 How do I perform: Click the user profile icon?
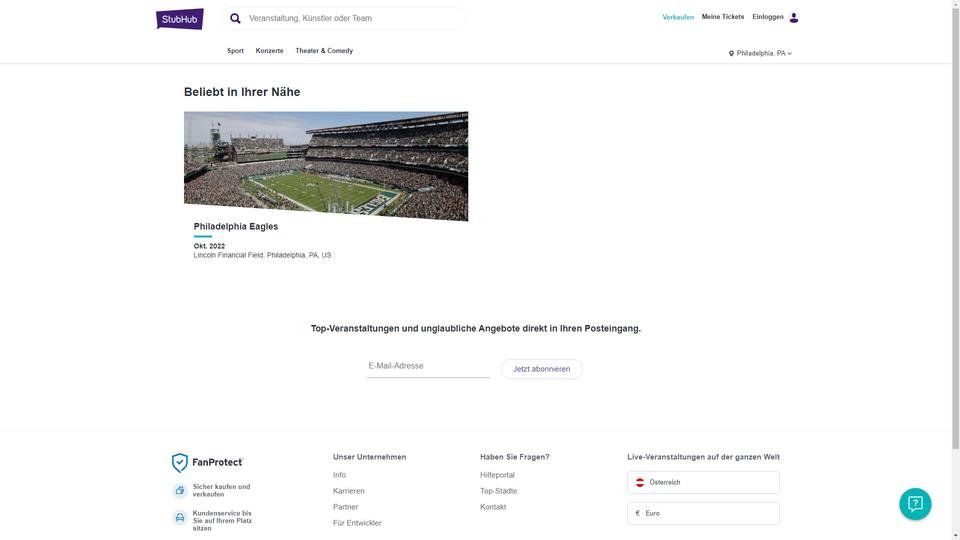793,18
